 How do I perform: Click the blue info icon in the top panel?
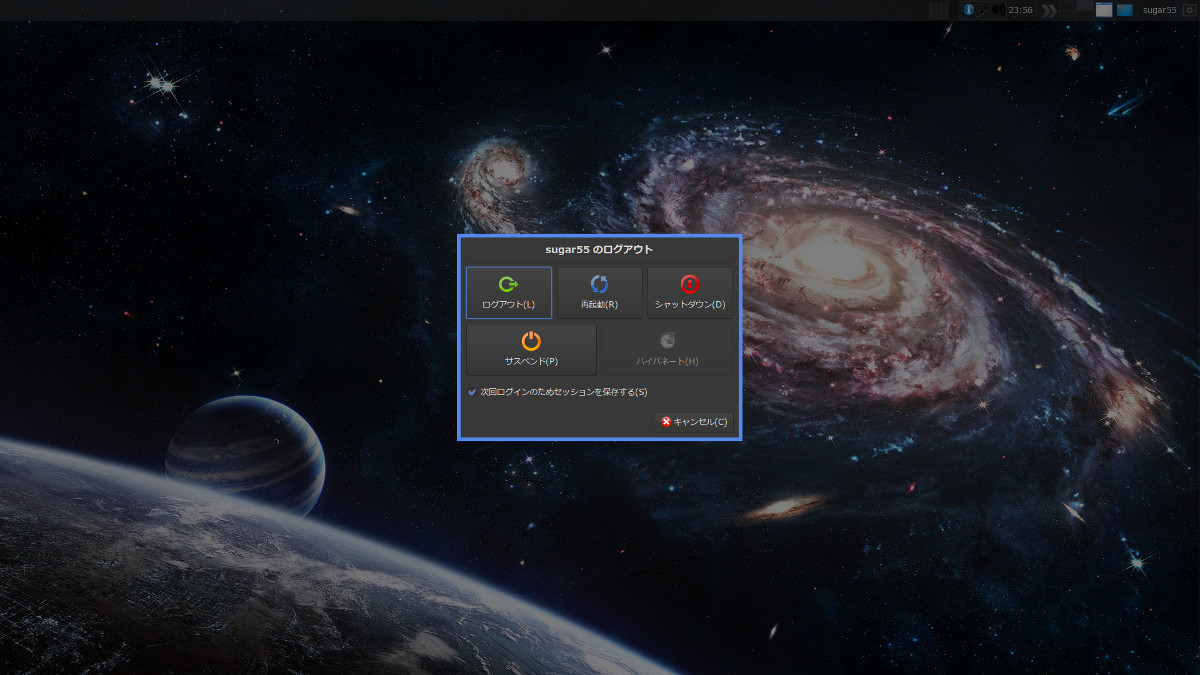point(968,10)
